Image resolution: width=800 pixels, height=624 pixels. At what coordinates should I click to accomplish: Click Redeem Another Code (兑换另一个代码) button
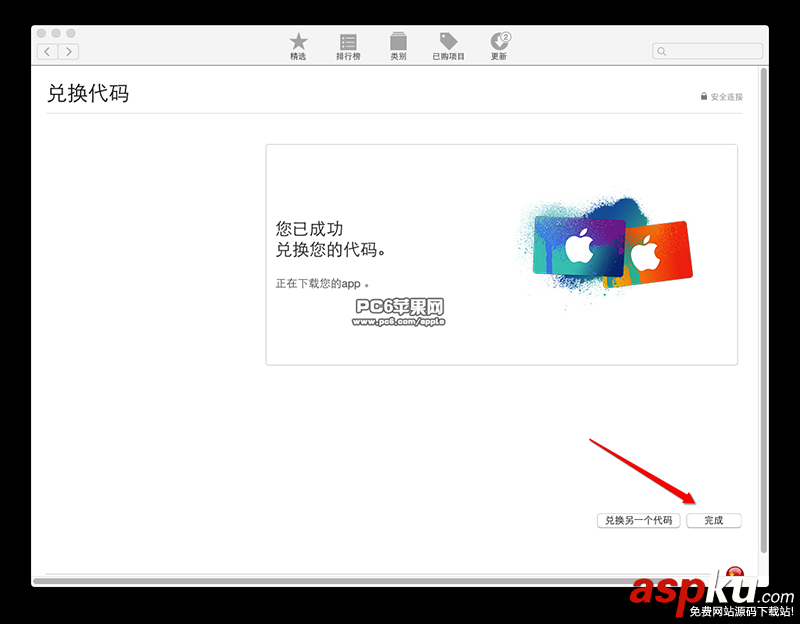(x=638, y=520)
